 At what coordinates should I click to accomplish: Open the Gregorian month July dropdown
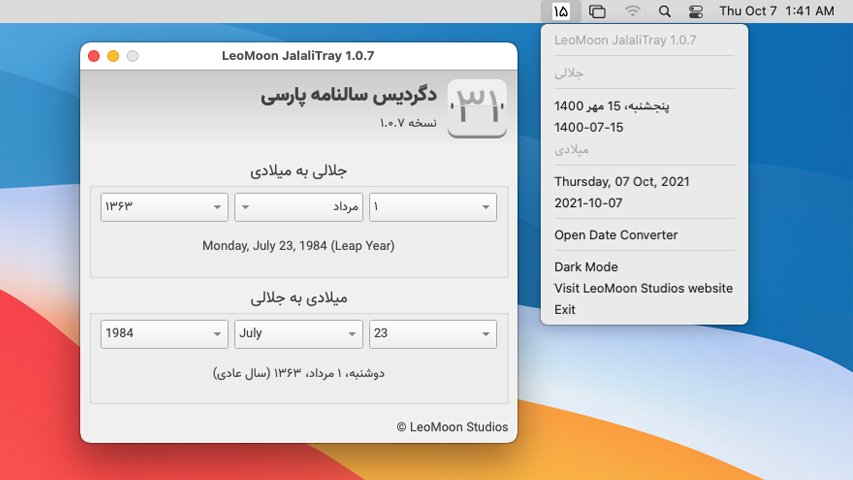299,334
